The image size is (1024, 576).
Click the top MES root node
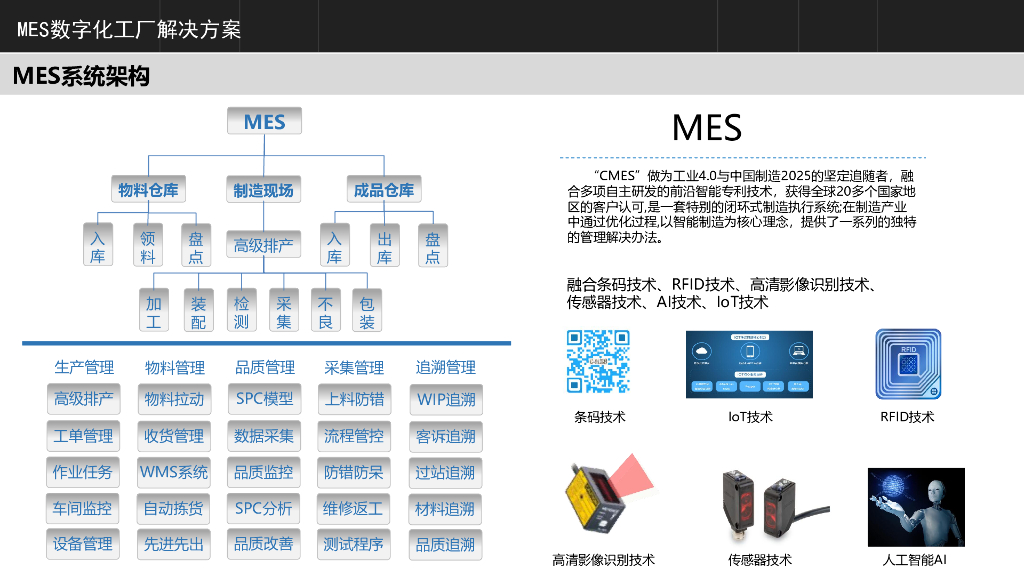click(x=264, y=121)
